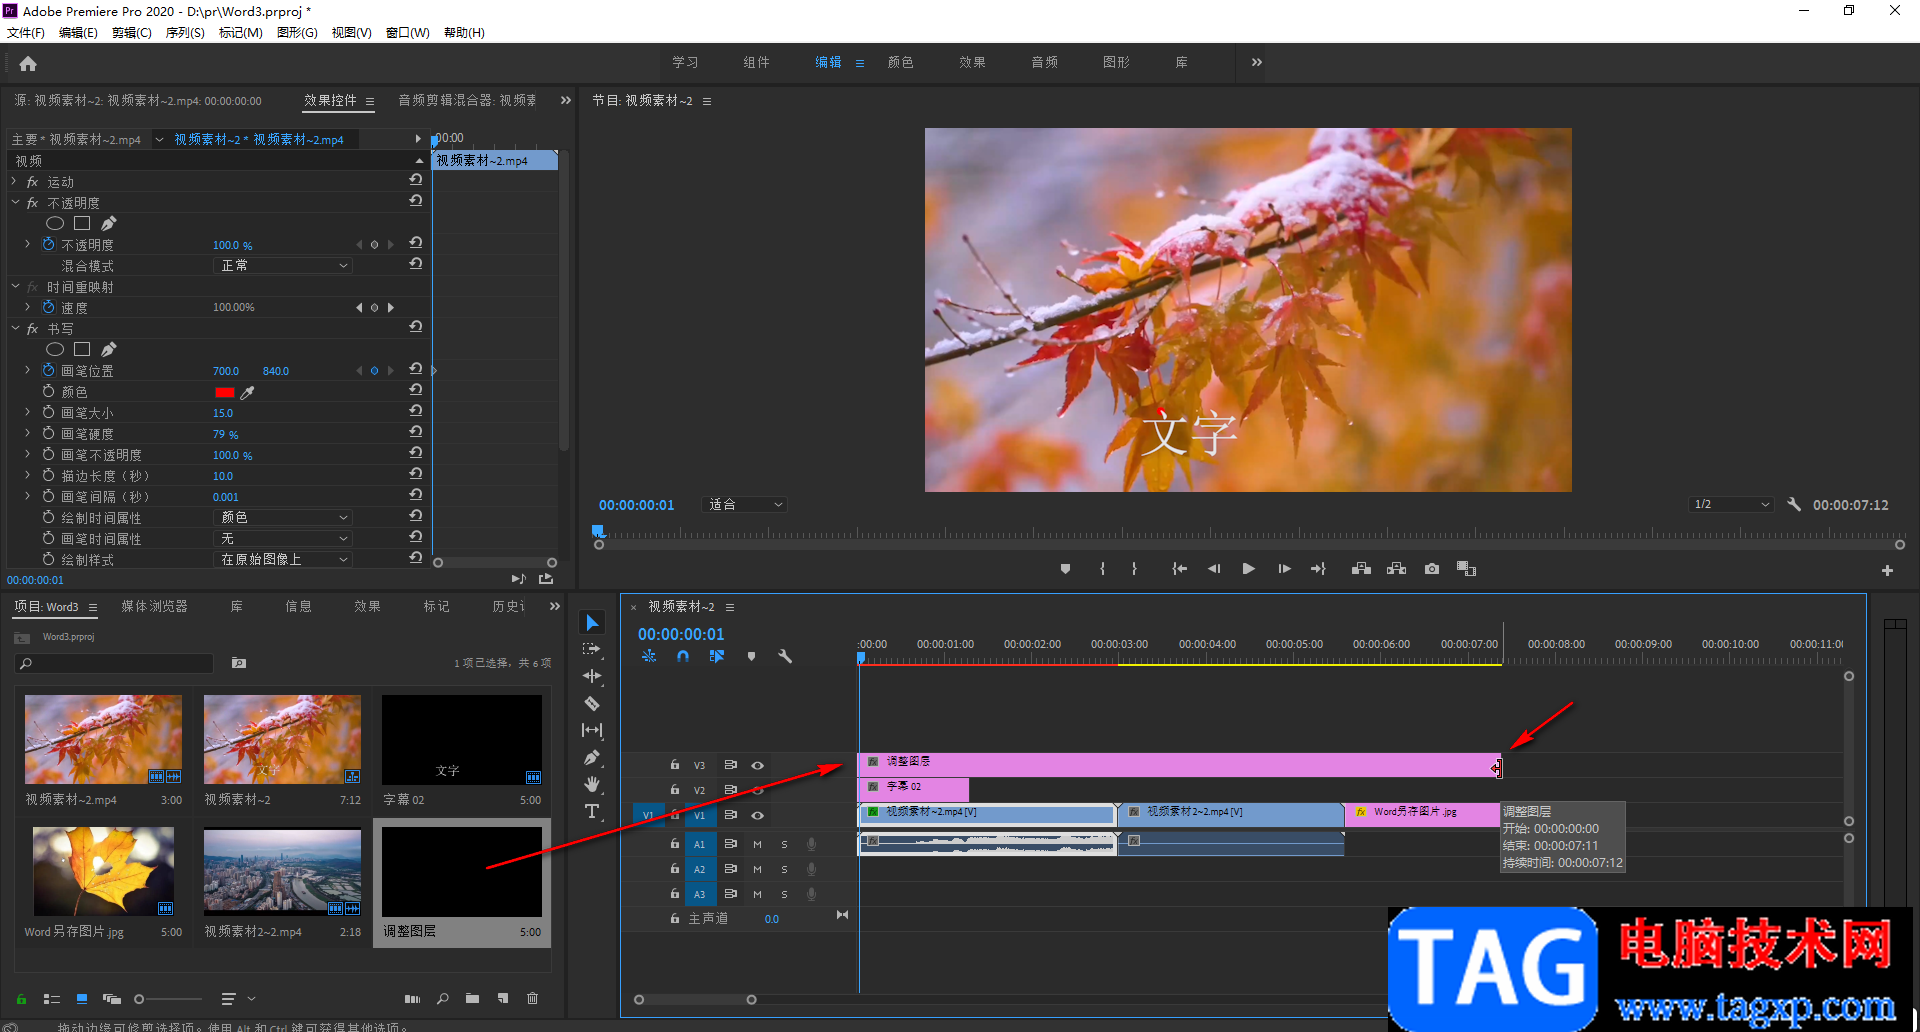Select the Razor tool
Image resolution: width=1920 pixels, height=1032 pixels.
pos(592,703)
